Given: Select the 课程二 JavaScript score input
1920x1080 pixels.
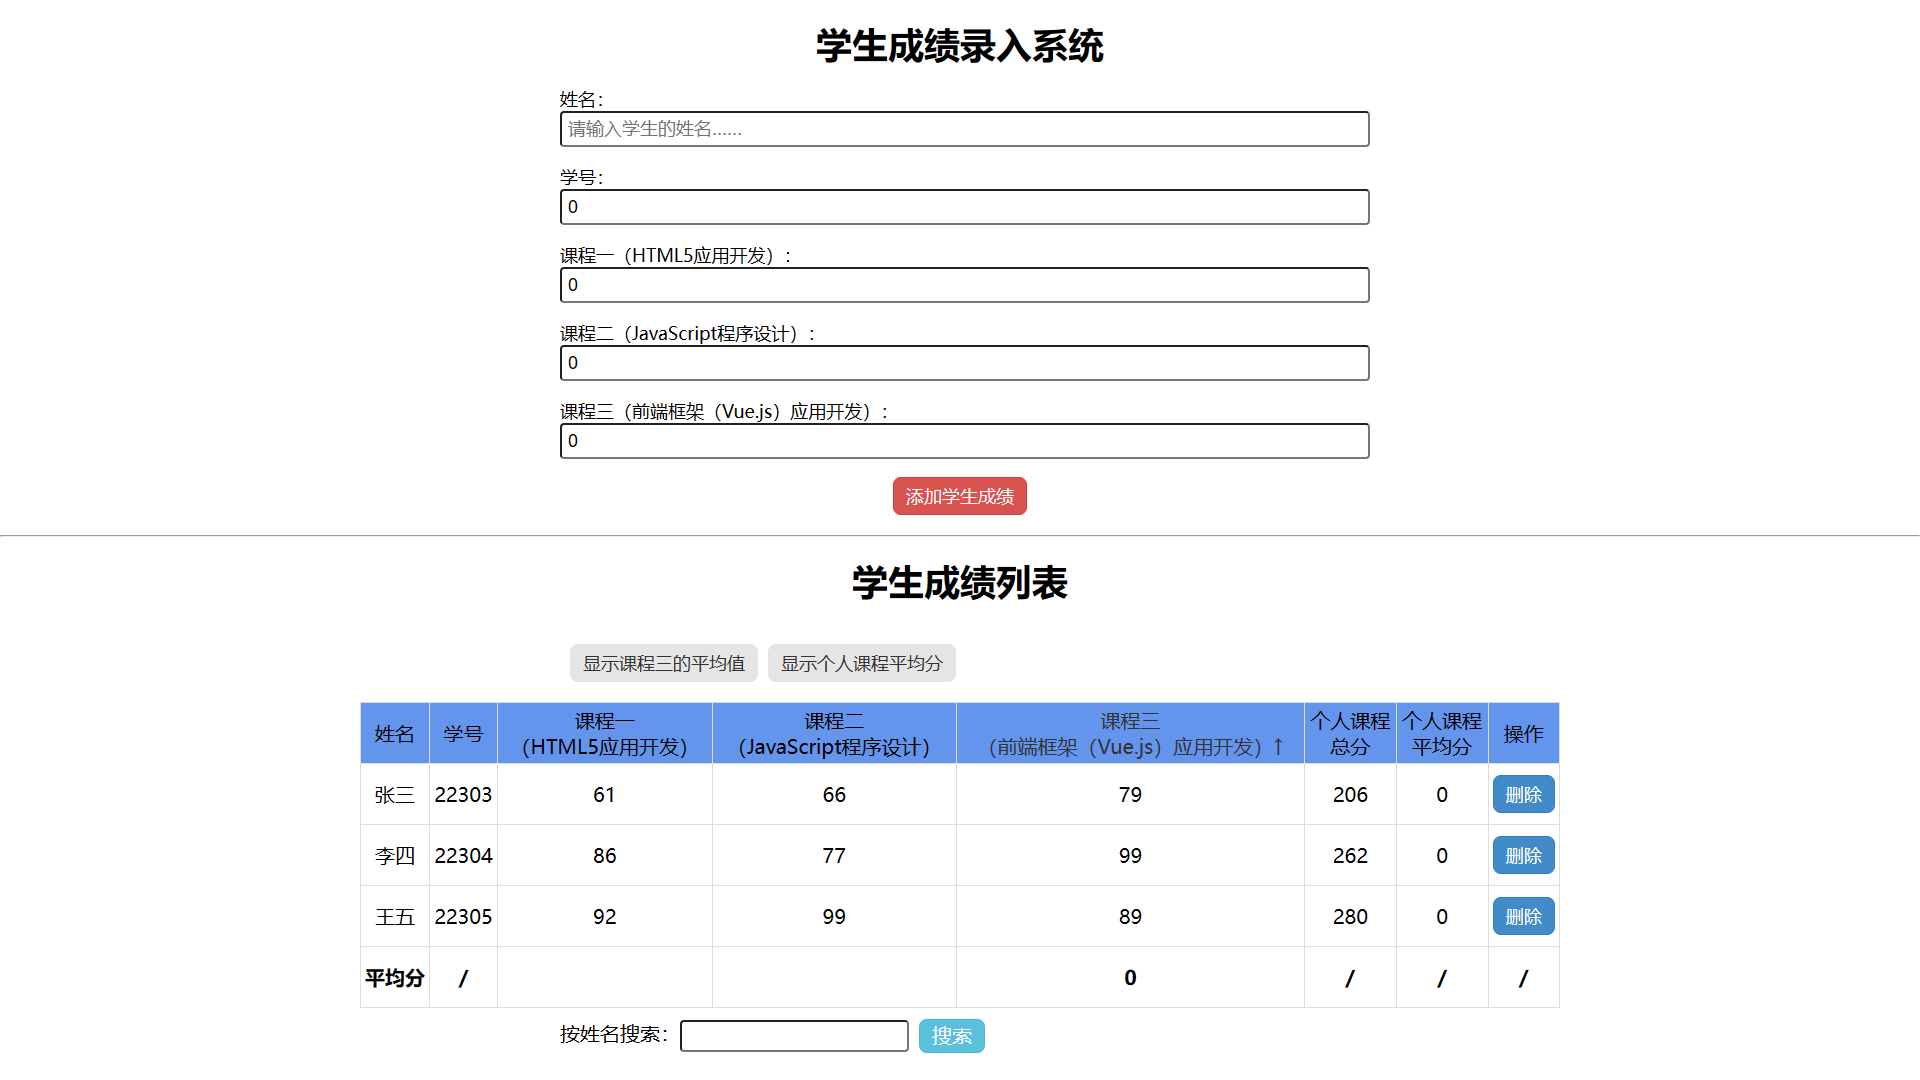Looking at the screenshot, I should (964, 363).
